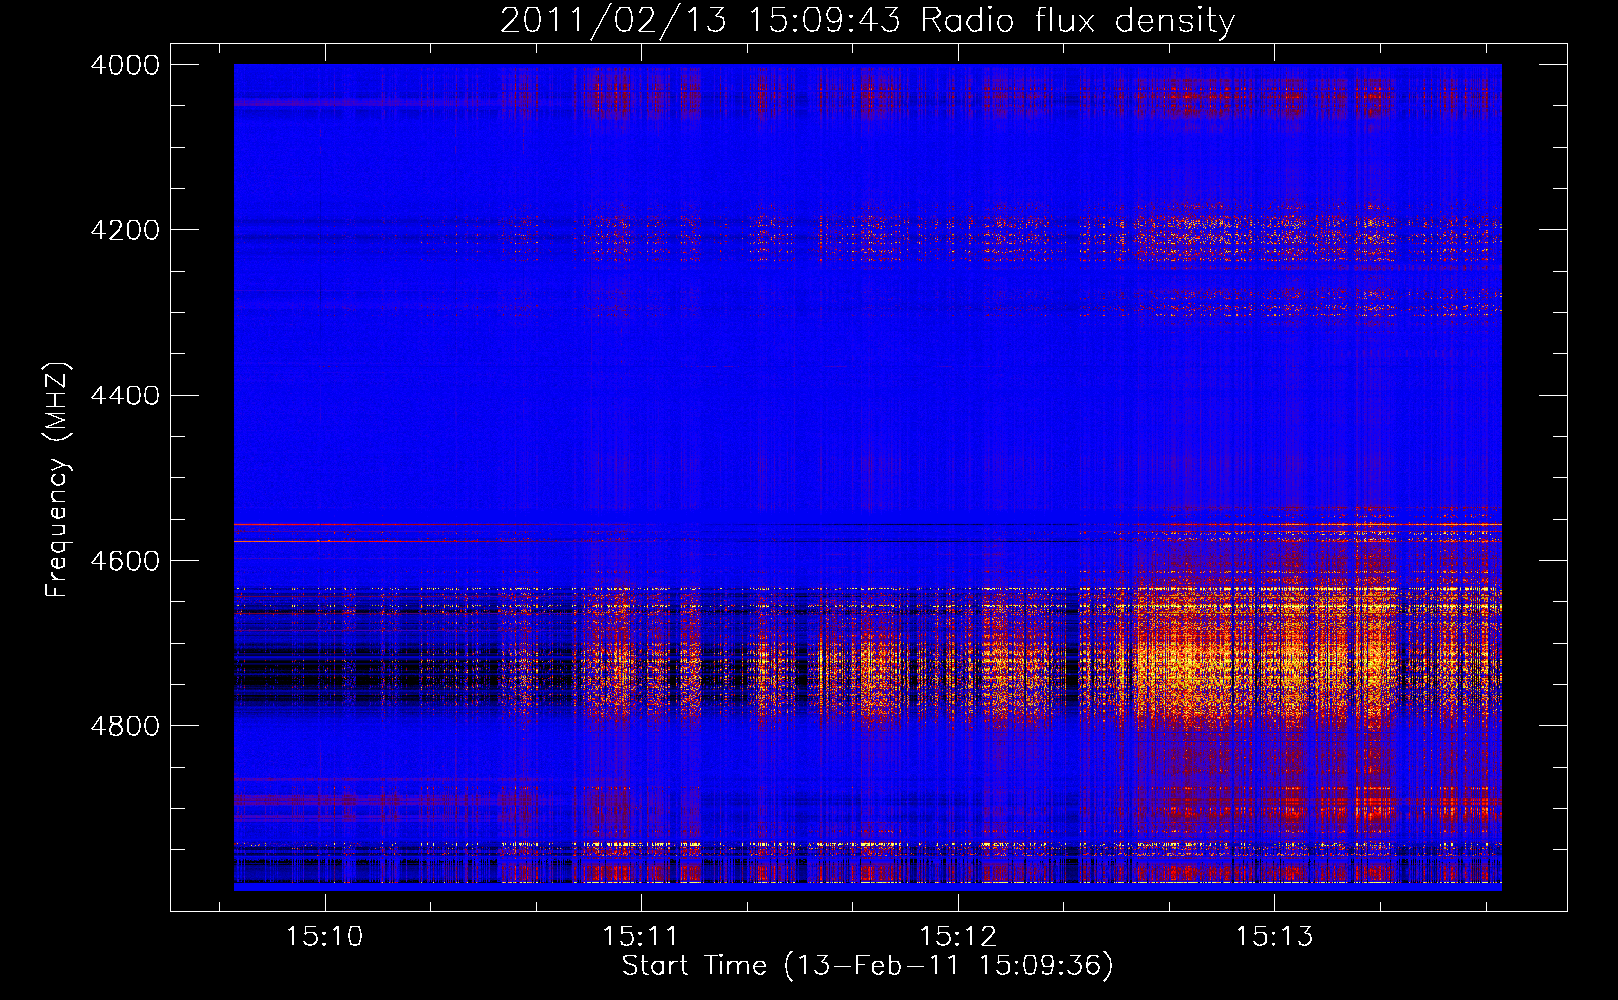Click the 15:10 time axis label
This screenshot has height=1000, width=1618.
click(324, 937)
